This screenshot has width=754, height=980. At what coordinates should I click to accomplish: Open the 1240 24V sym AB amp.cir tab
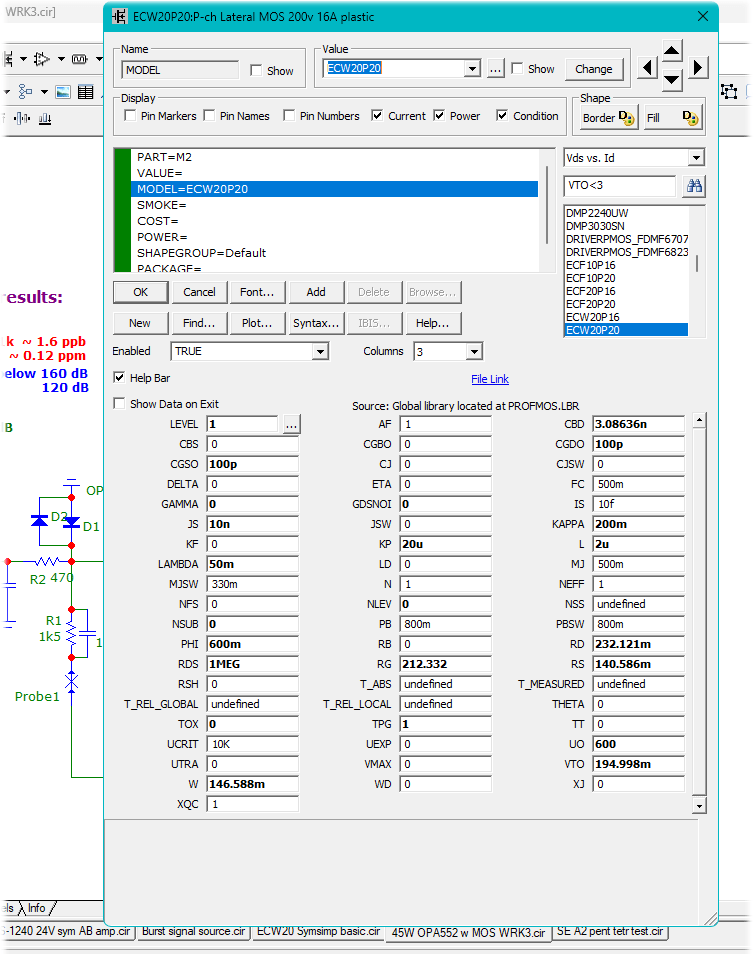pyautogui.click(x=68, y=931)
